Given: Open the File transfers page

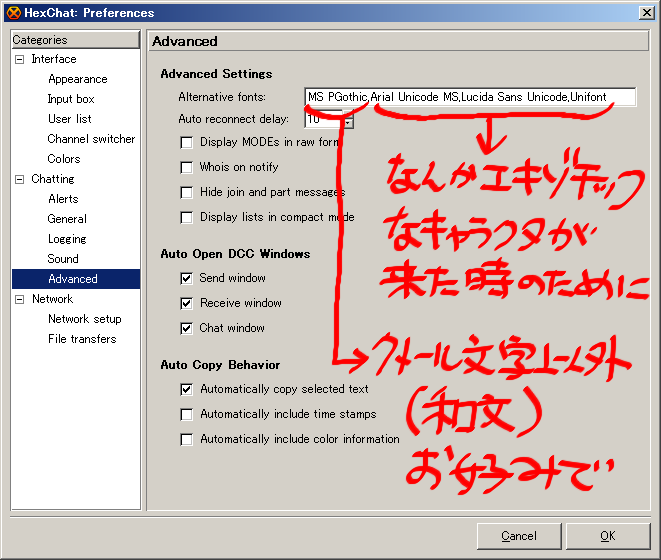Looking at the screenshot, I should pos(82,339).
